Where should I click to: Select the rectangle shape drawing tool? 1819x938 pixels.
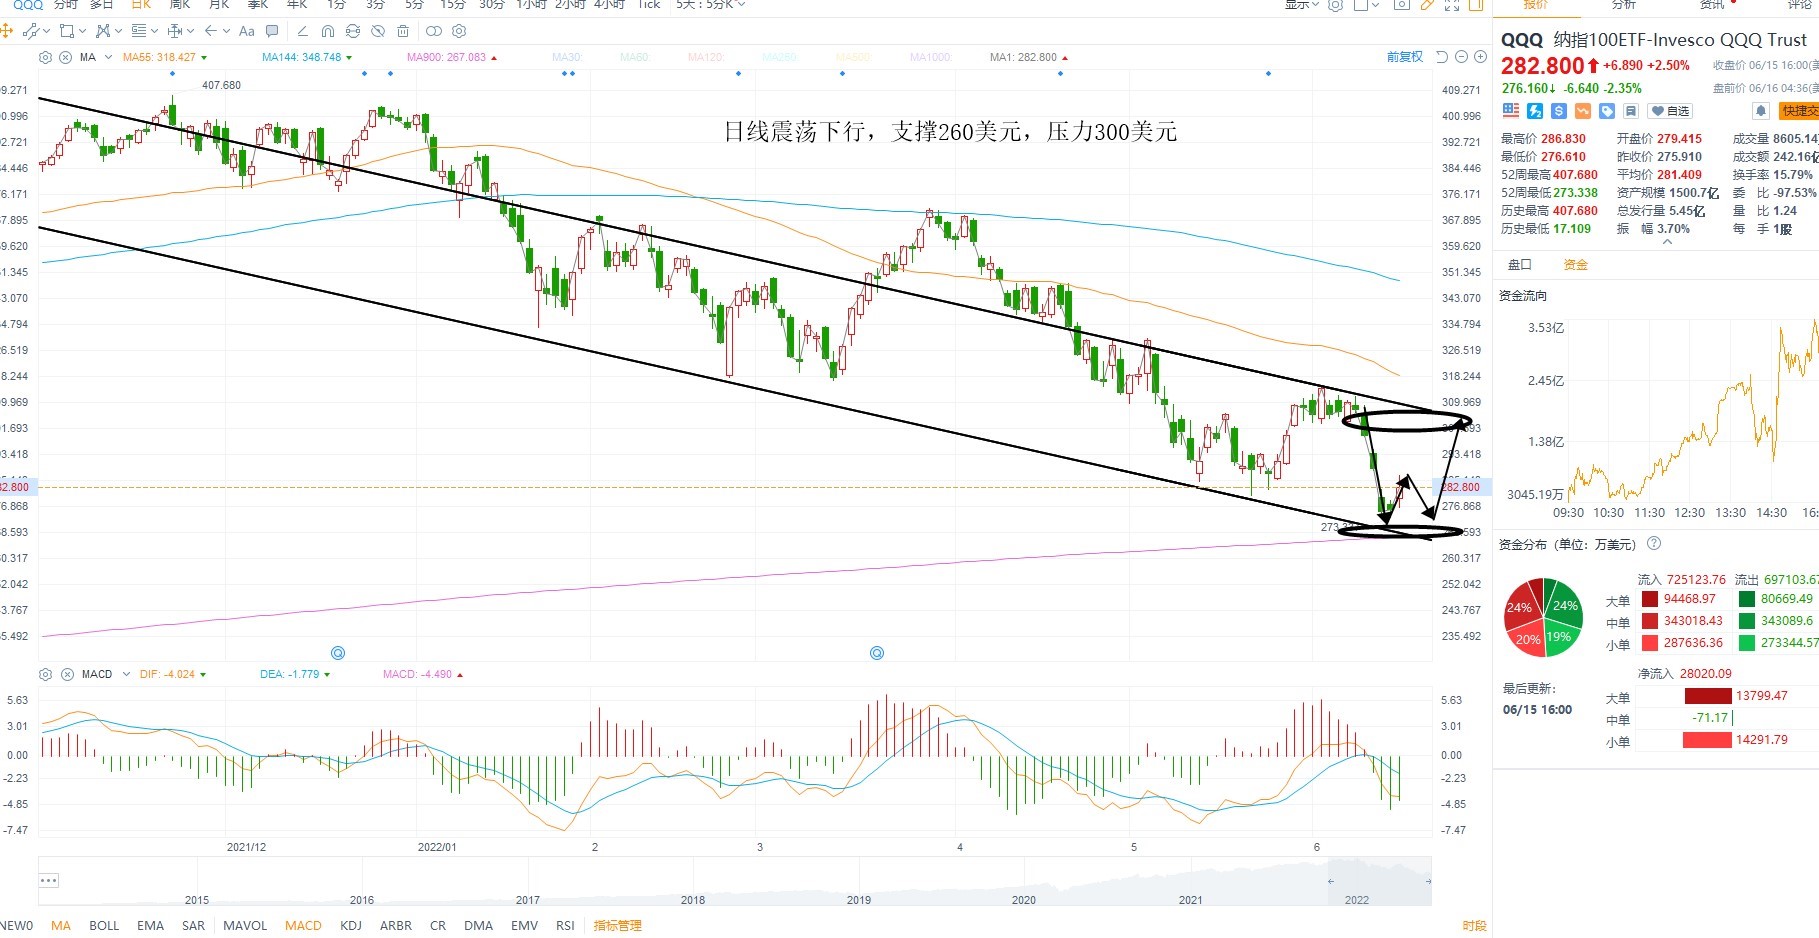66,31
